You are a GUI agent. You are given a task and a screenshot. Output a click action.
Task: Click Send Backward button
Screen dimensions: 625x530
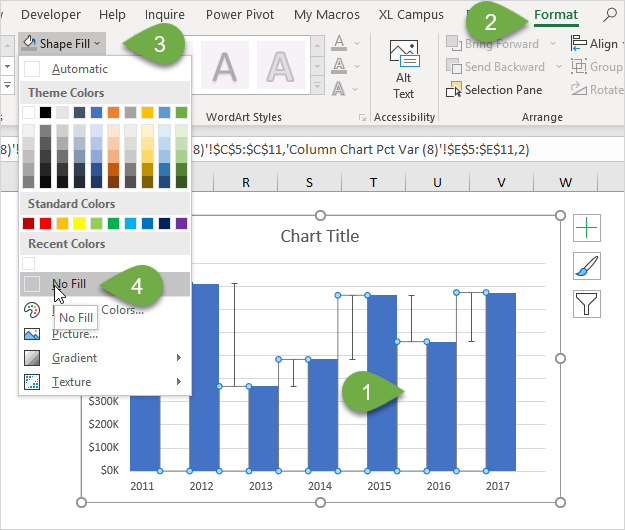(495, 67)
